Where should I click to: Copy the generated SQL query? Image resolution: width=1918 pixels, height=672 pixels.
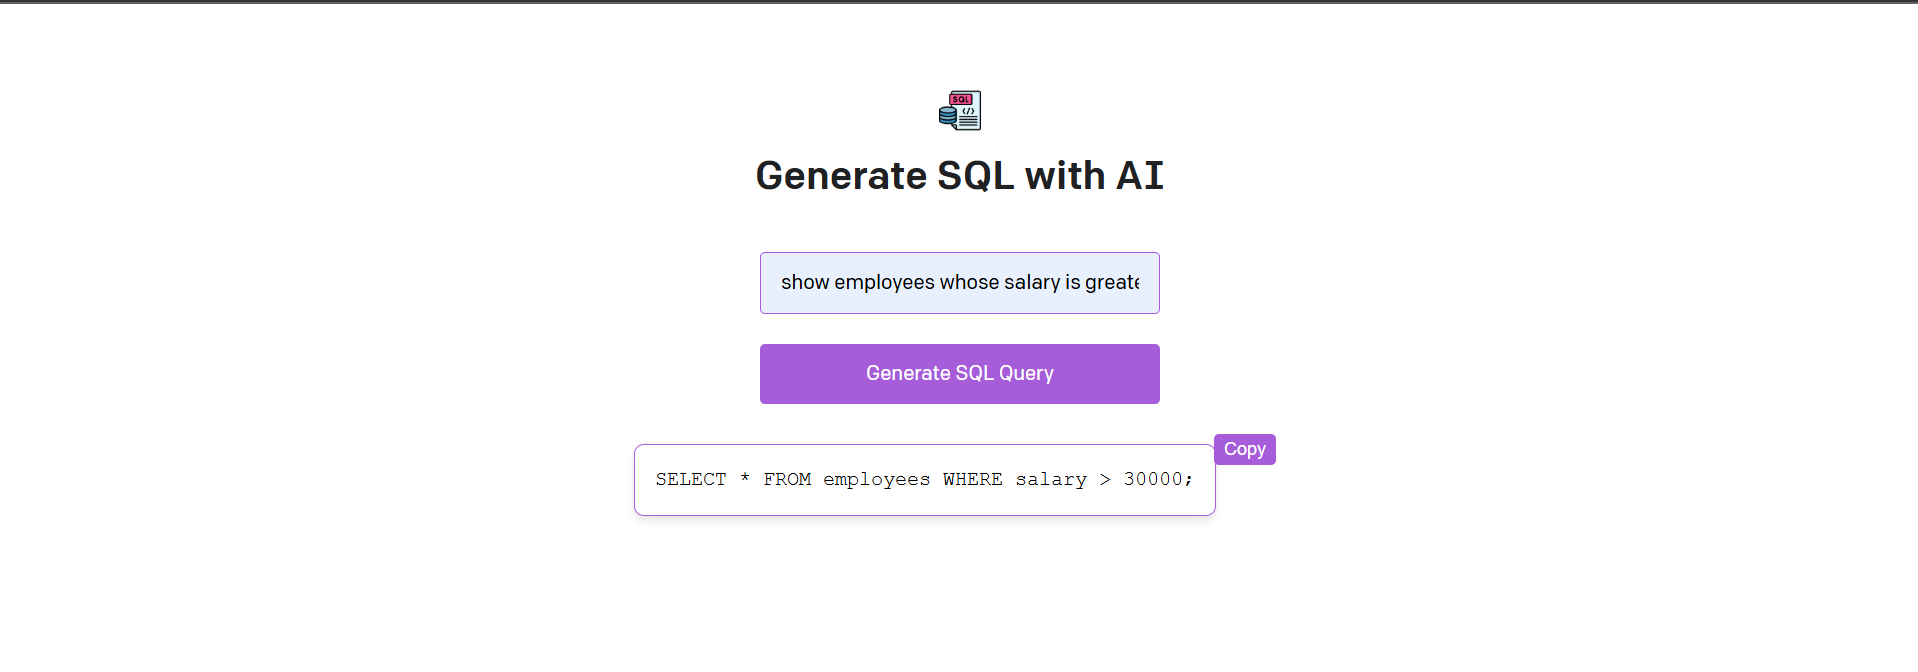pos(1244,449)
